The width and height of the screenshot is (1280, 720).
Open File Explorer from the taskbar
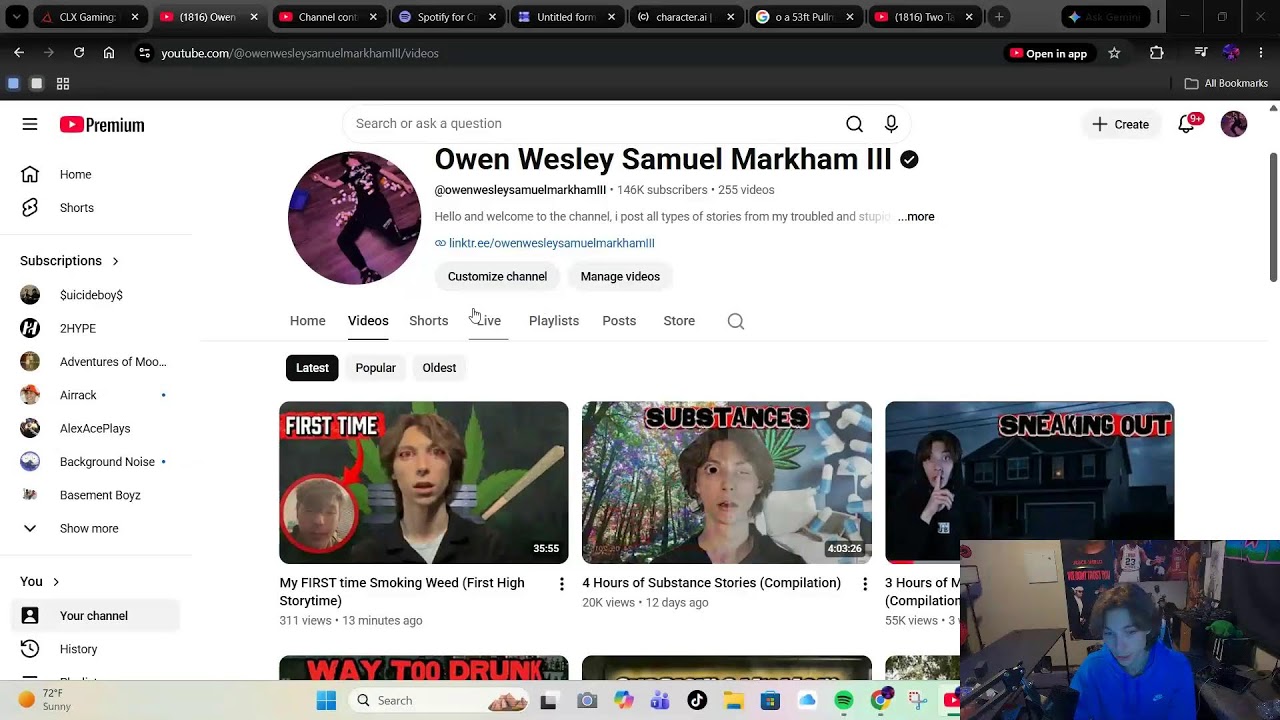[x=733, y=701]
